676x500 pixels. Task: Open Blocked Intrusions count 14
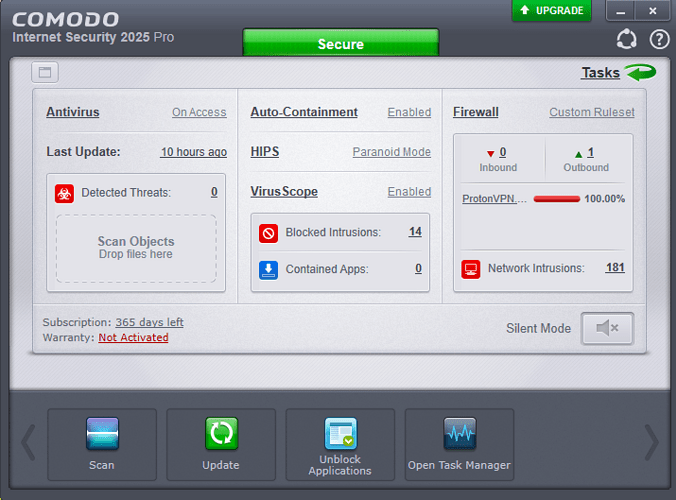415,232
